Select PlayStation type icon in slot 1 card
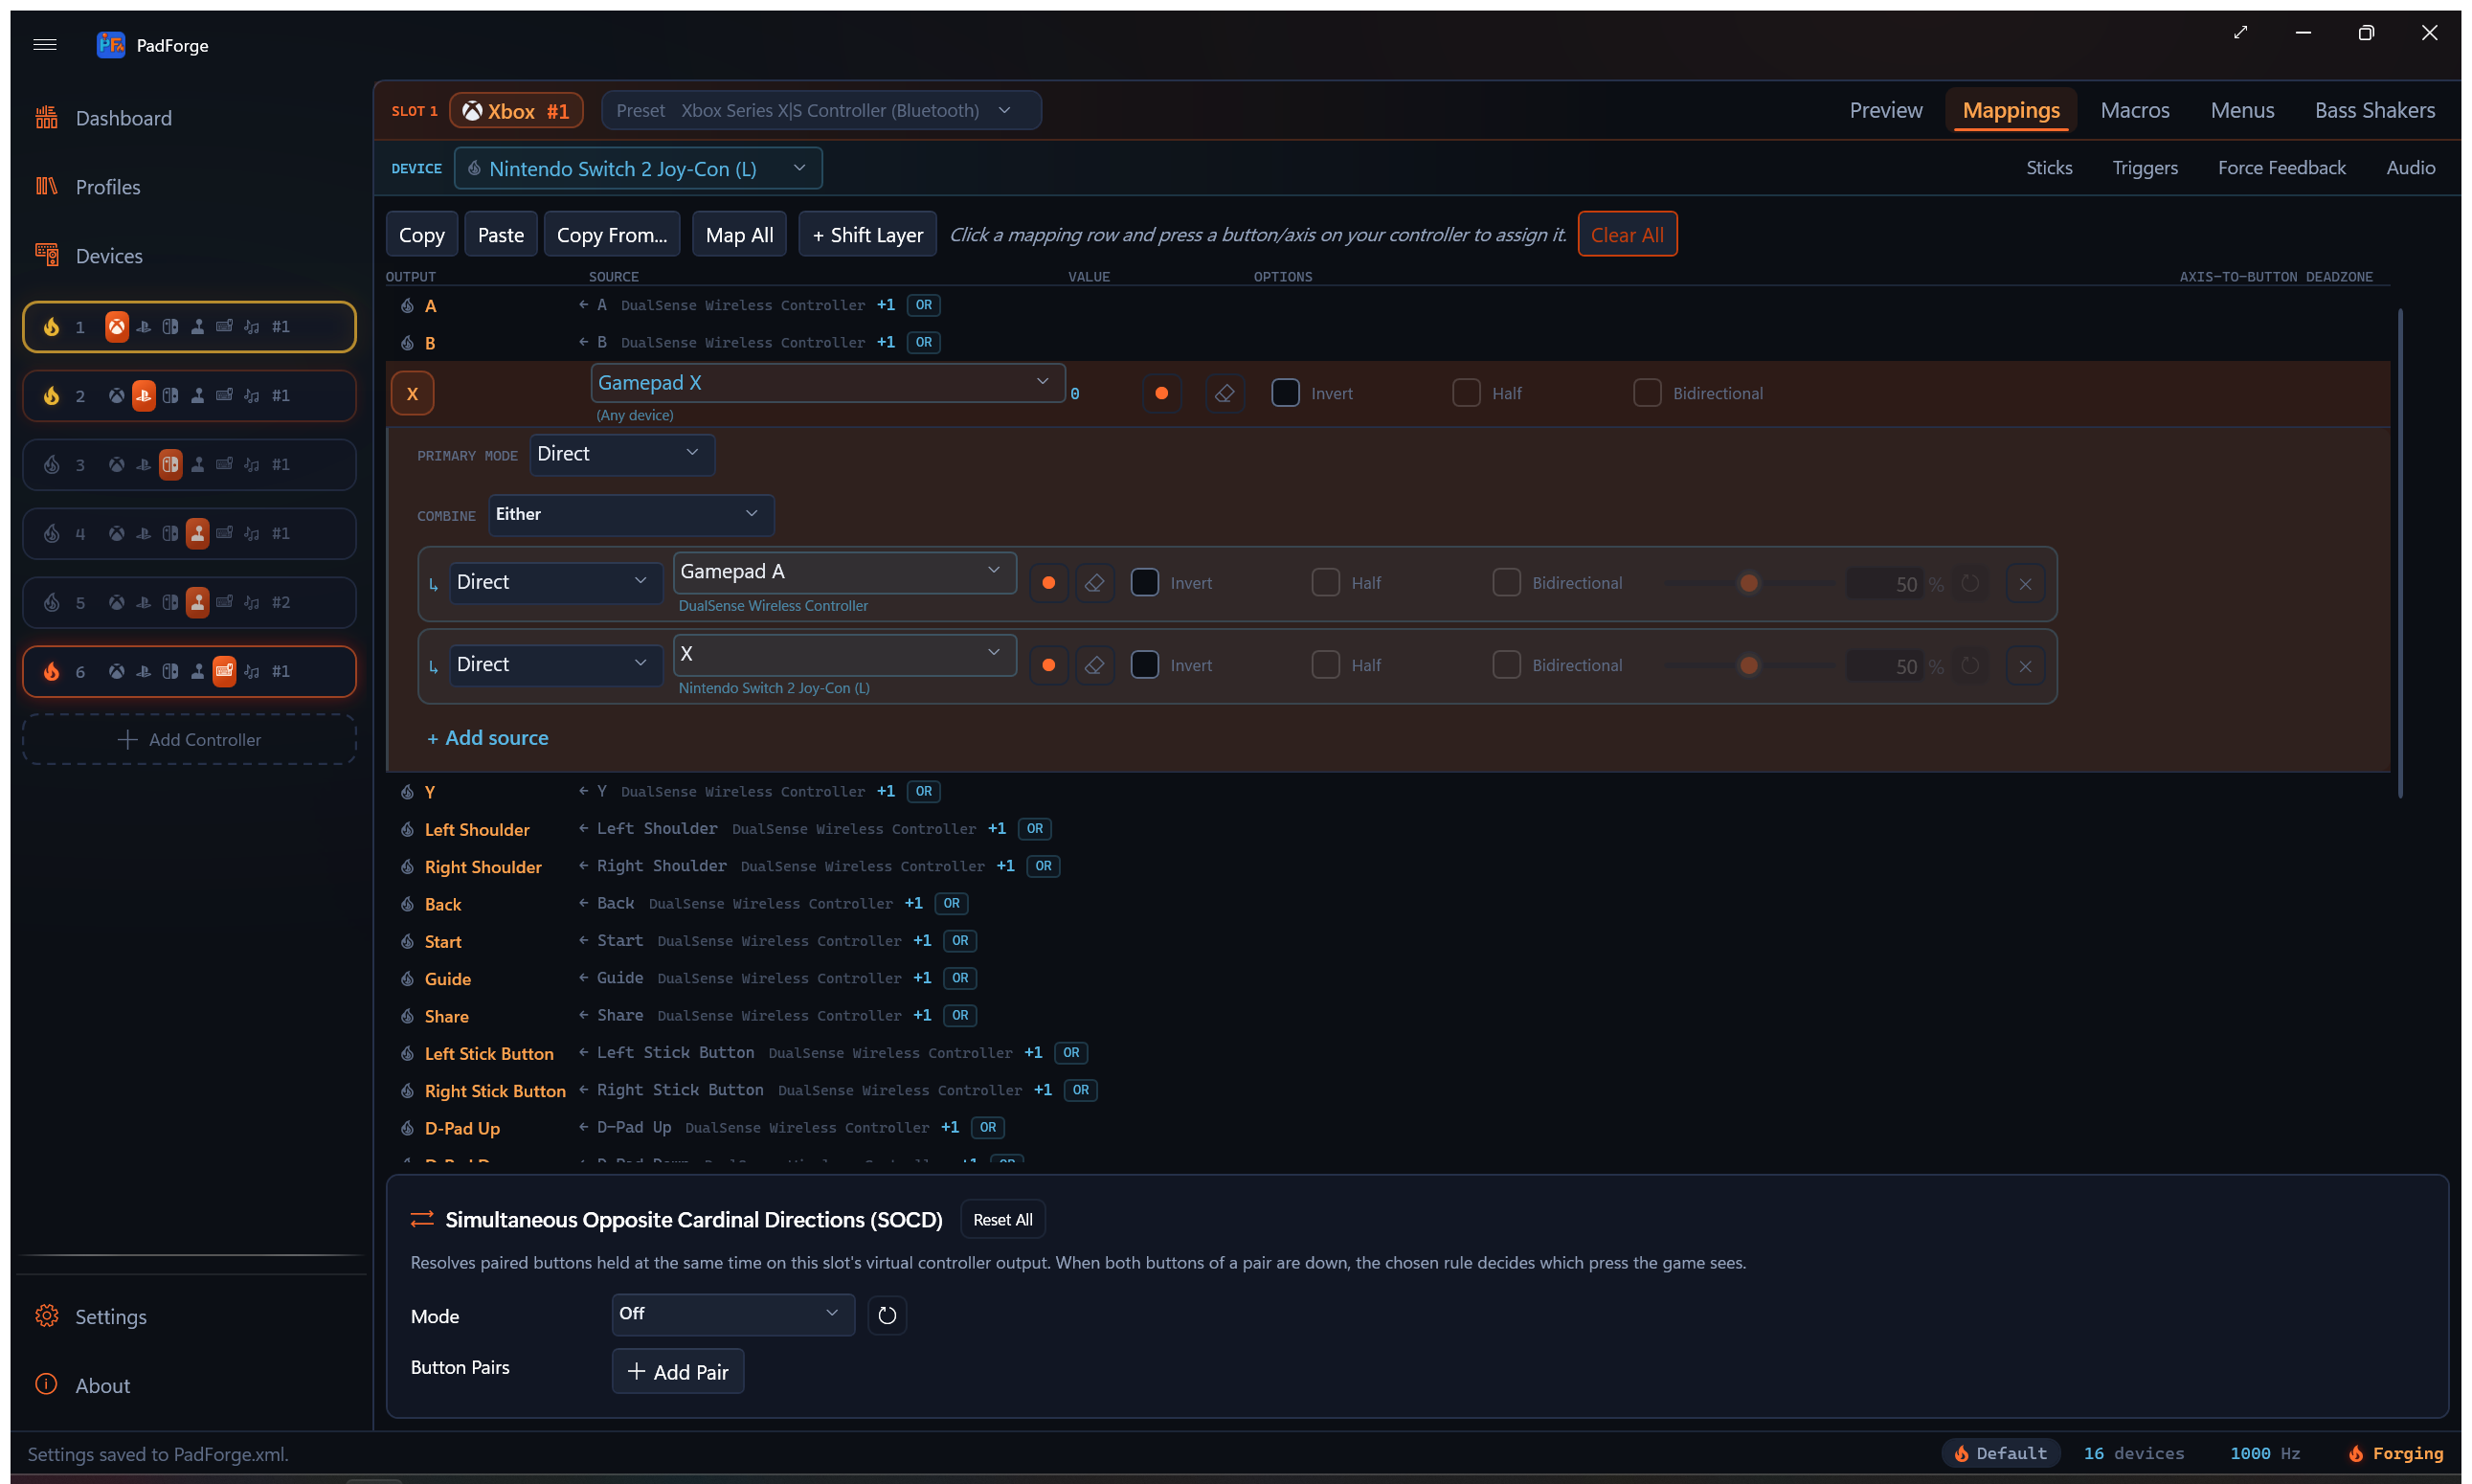Screen dimensions: 2472x1484 point(143,327)
